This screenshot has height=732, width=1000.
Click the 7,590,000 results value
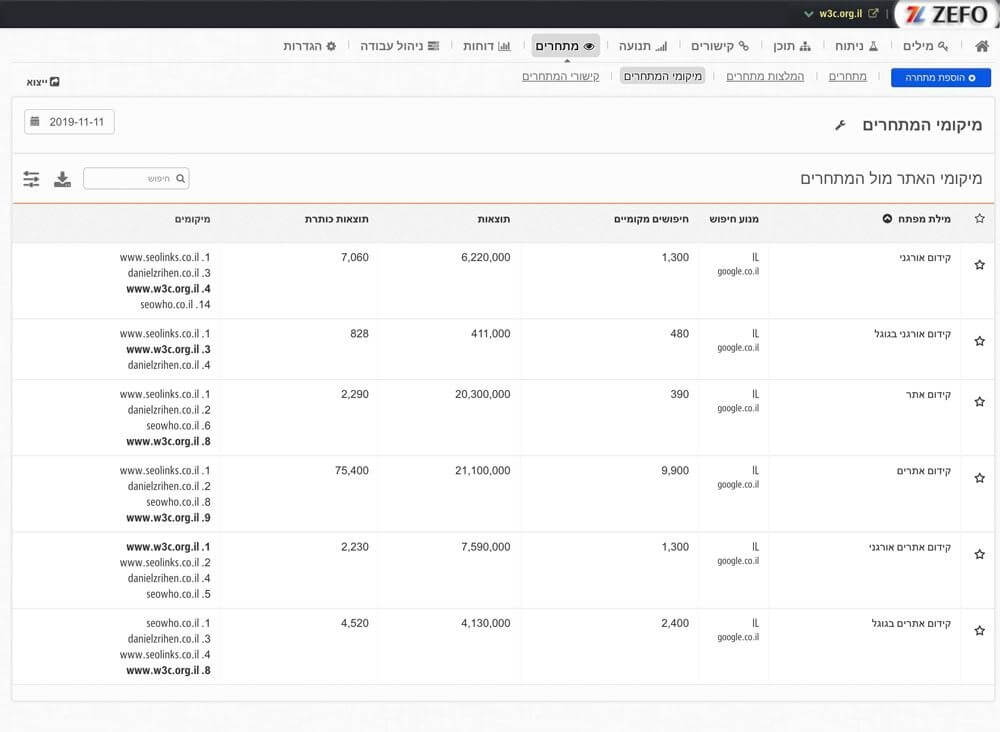(x=485, y=546)
